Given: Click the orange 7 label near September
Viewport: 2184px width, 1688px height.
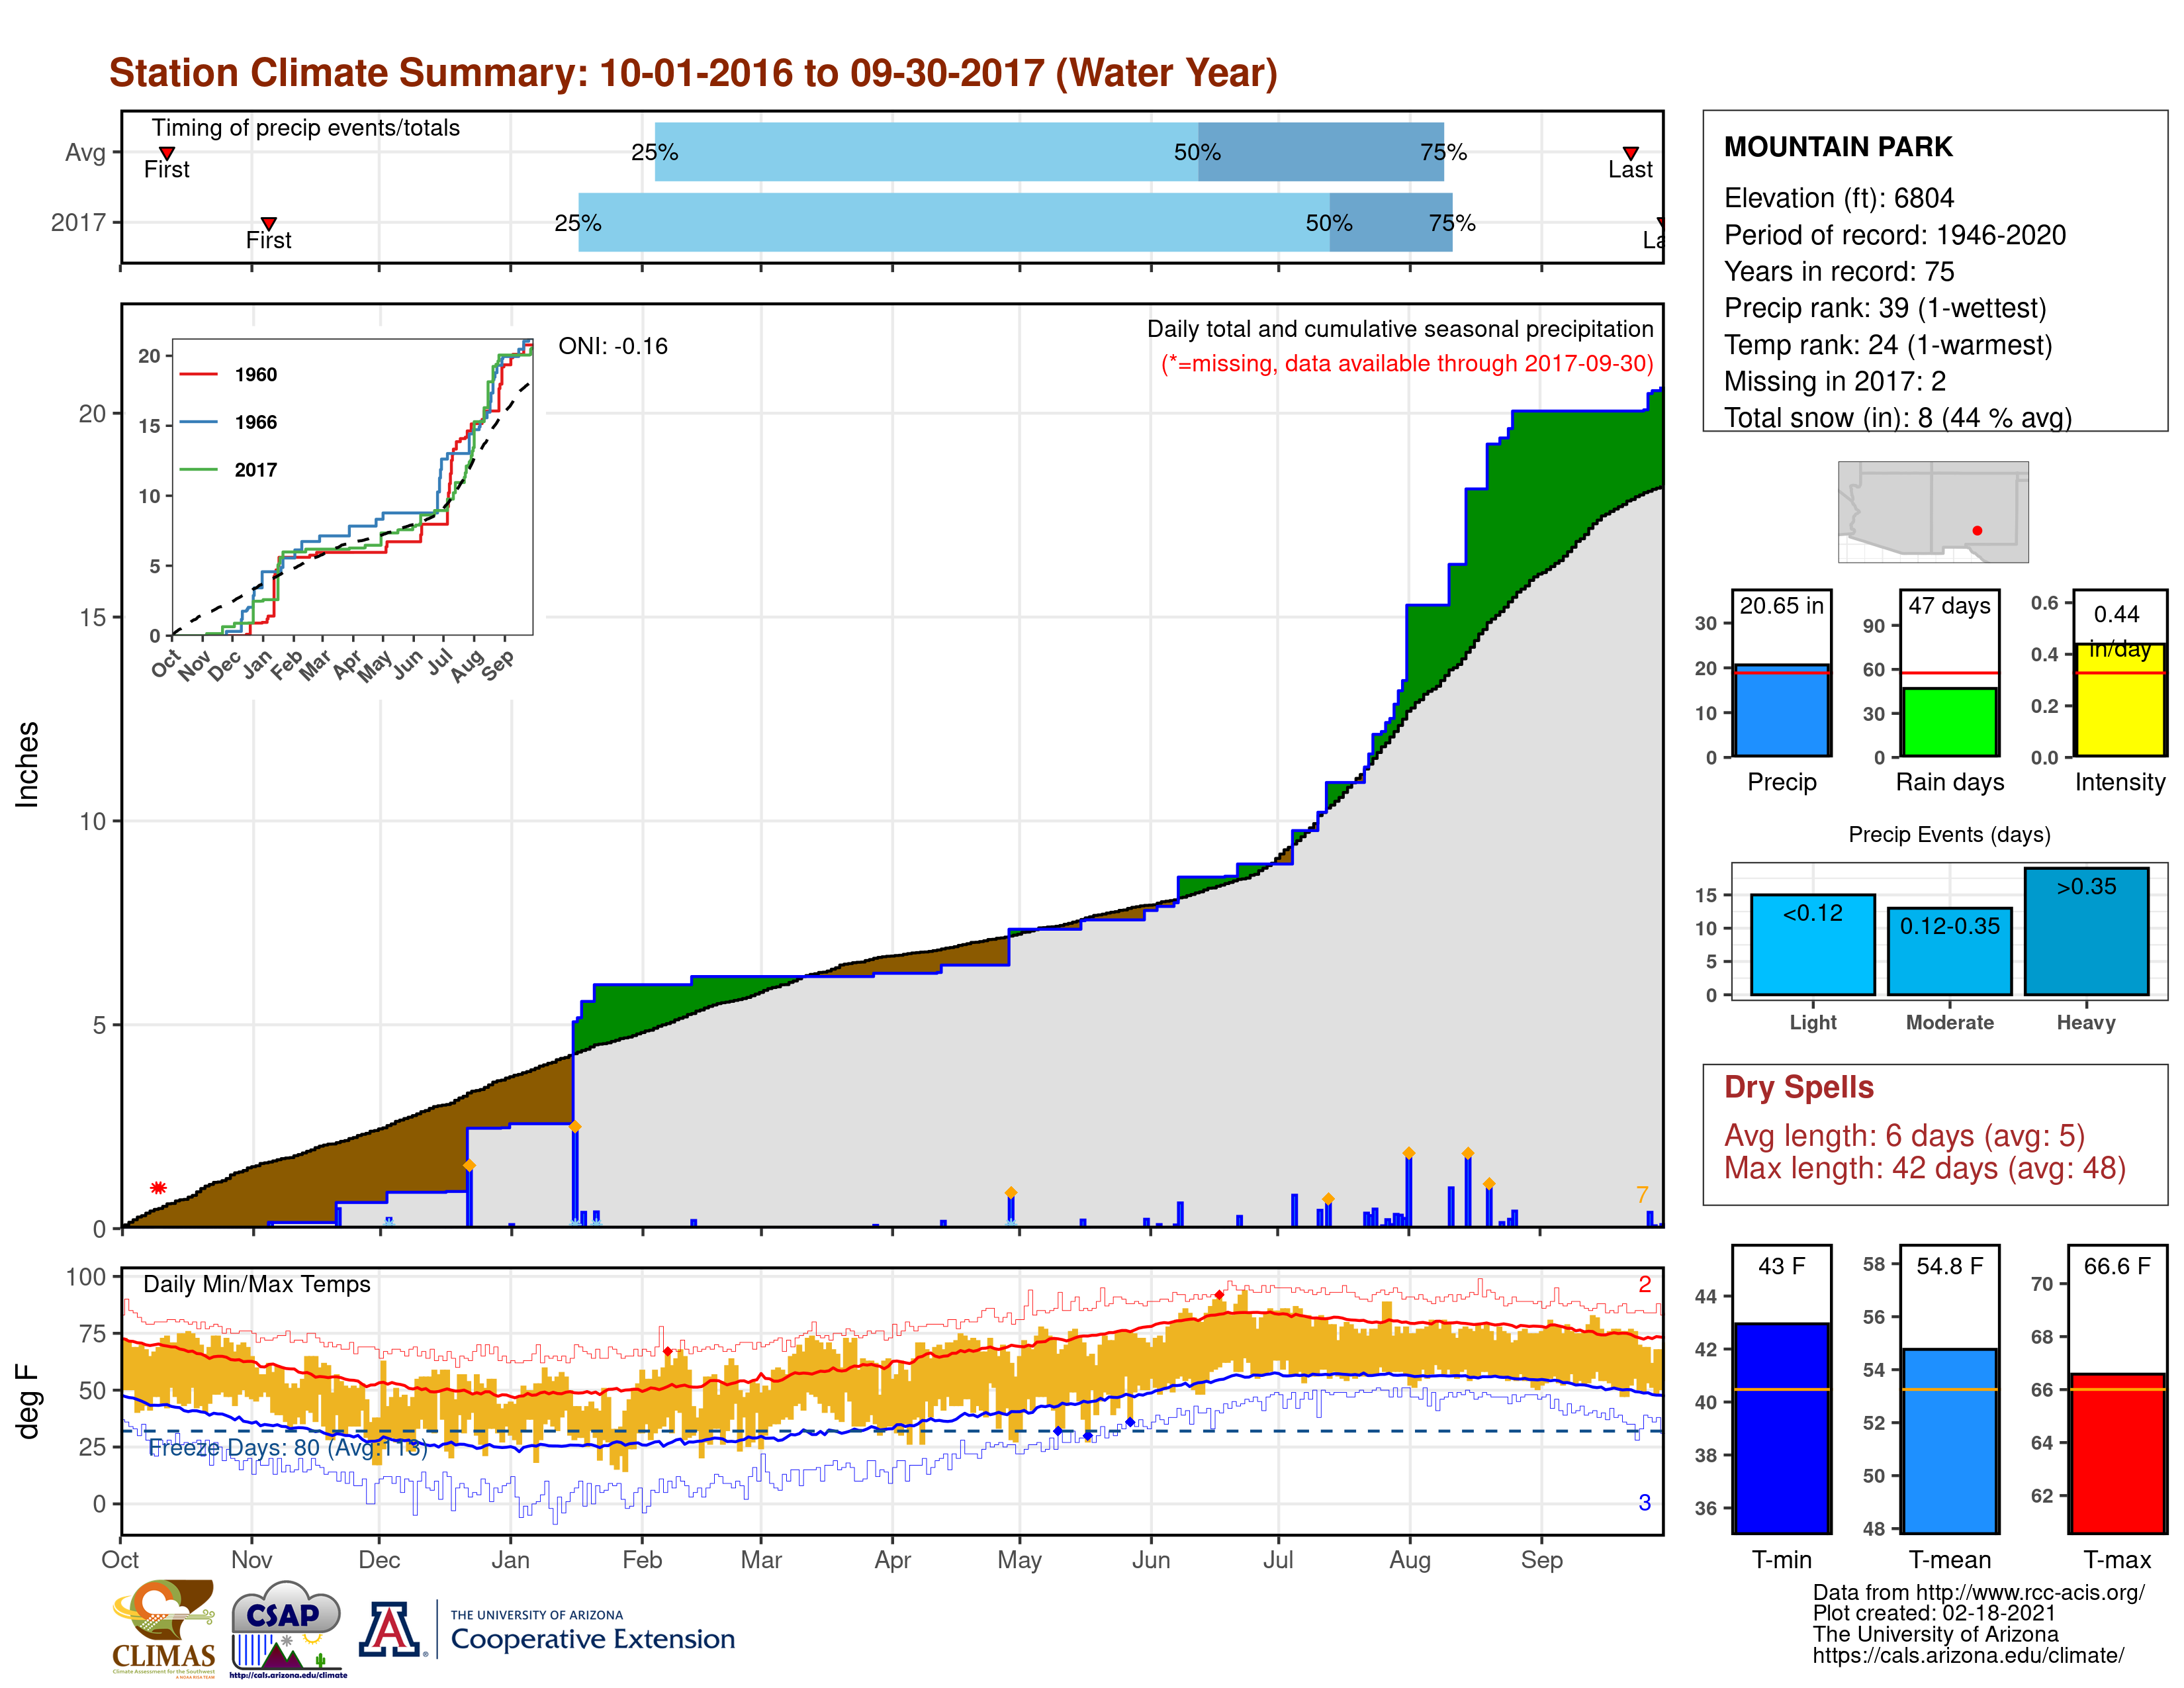Looking at the screenshot, I should (x=1641, y=1194).
